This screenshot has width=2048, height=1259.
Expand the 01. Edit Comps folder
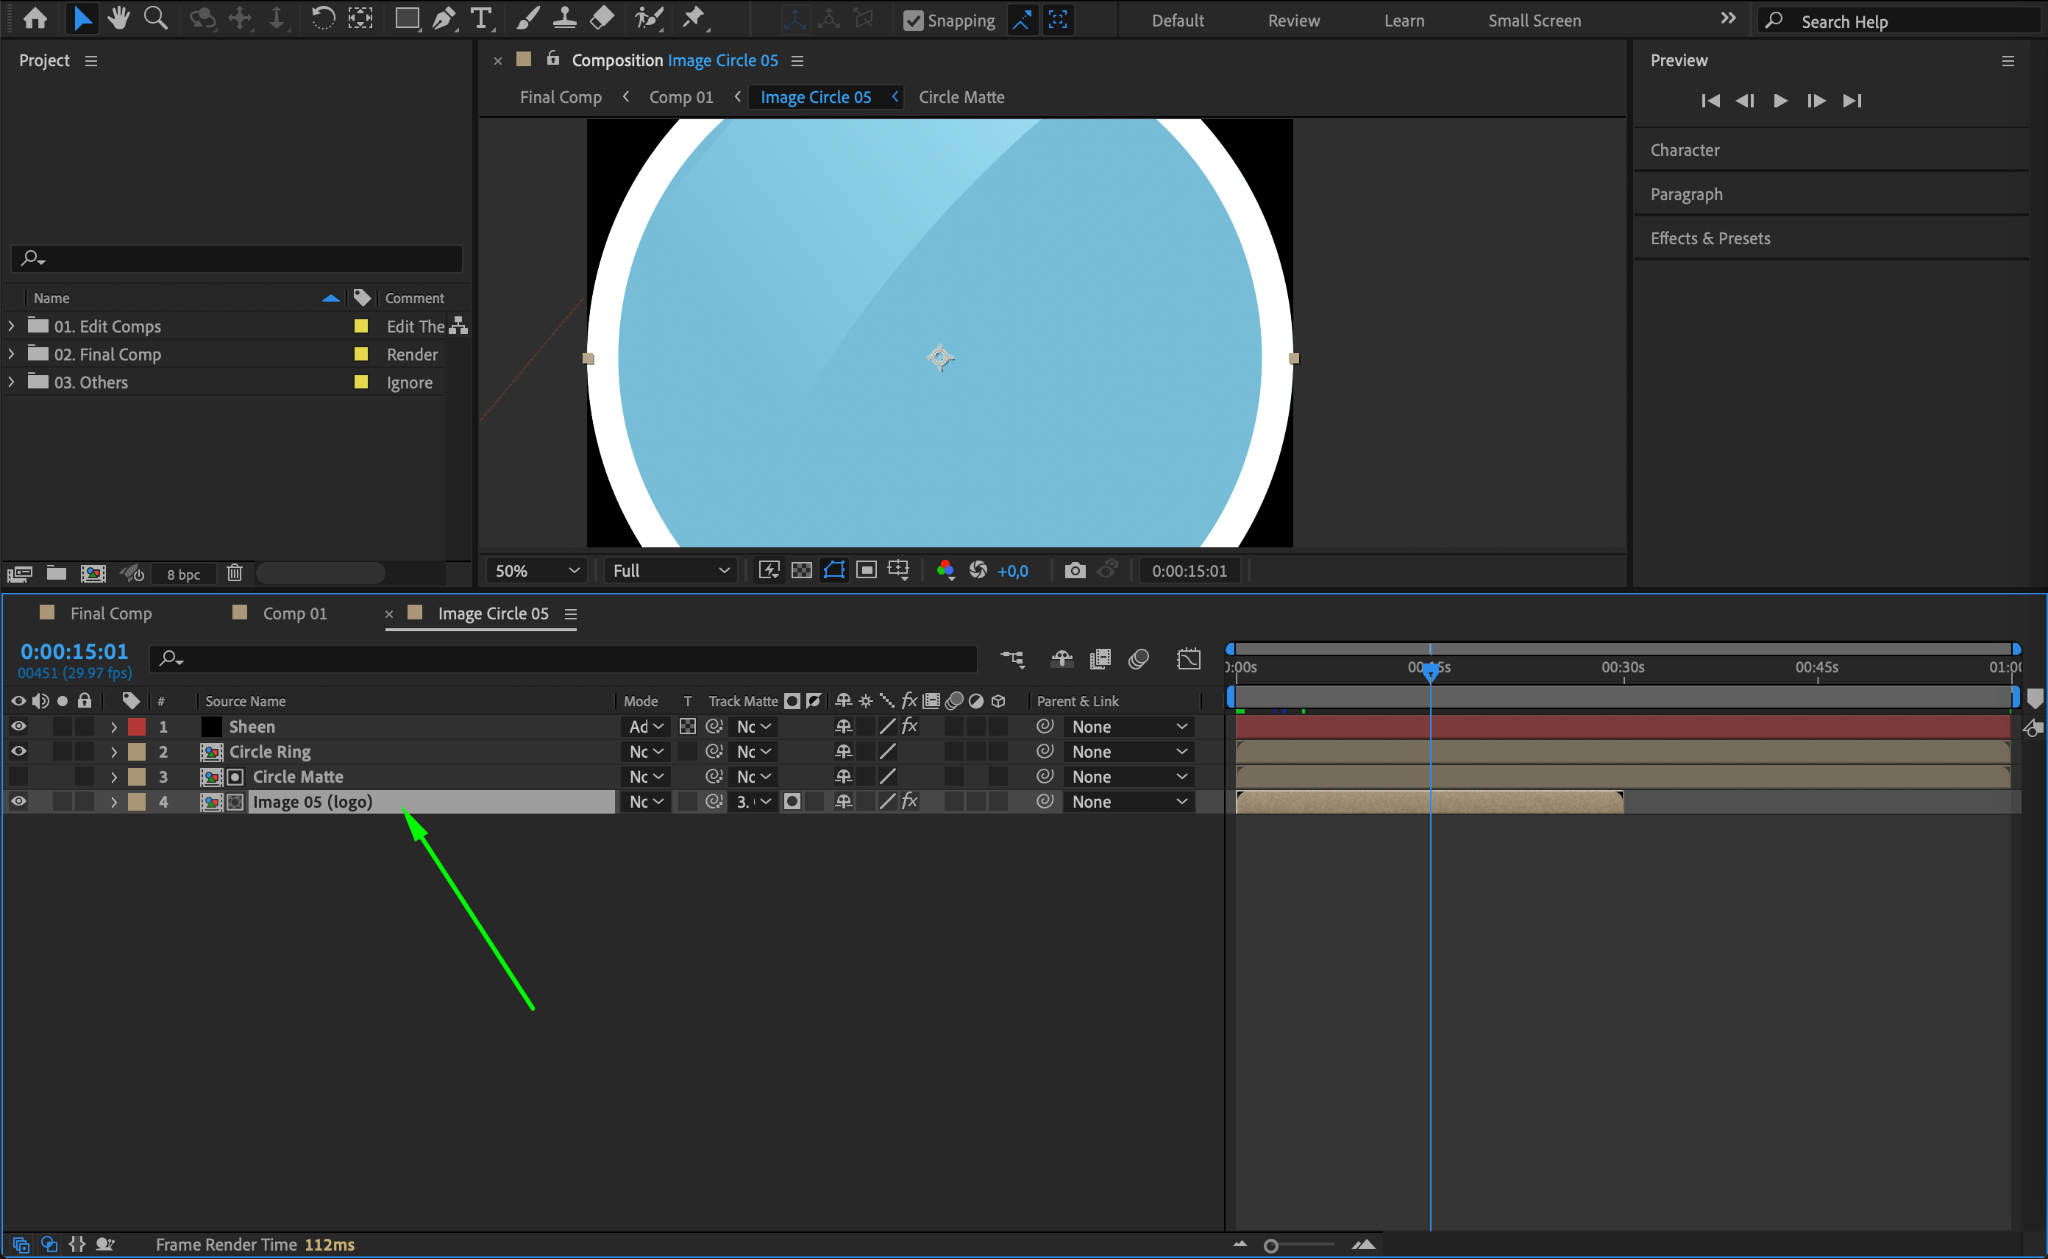point(11,326)
